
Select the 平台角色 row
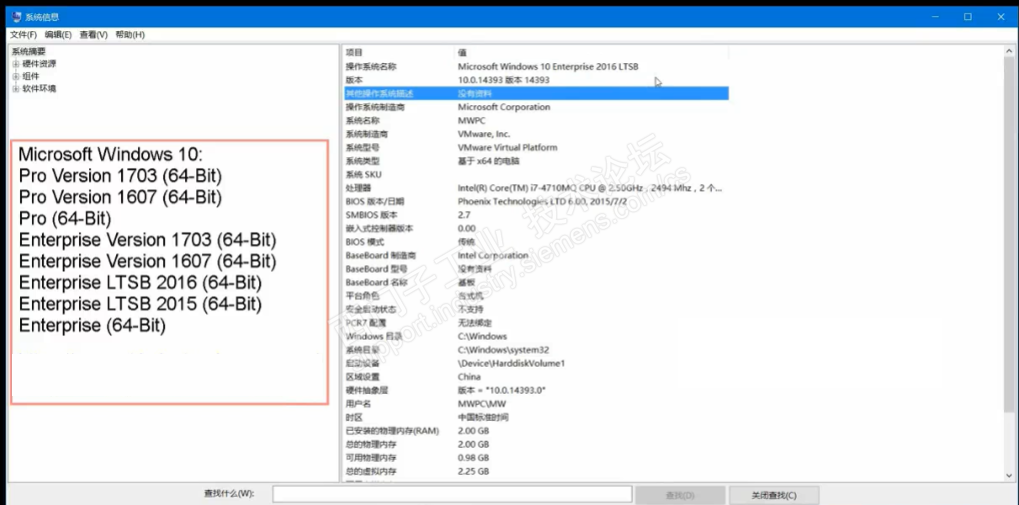tap(535, 296)
